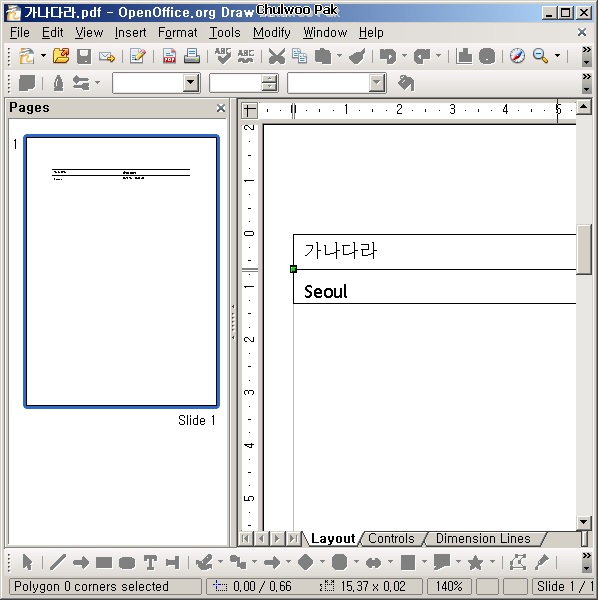Open the Insert menu
The height and width of the screenshot is (600, 598).
[x=130, y=33]
